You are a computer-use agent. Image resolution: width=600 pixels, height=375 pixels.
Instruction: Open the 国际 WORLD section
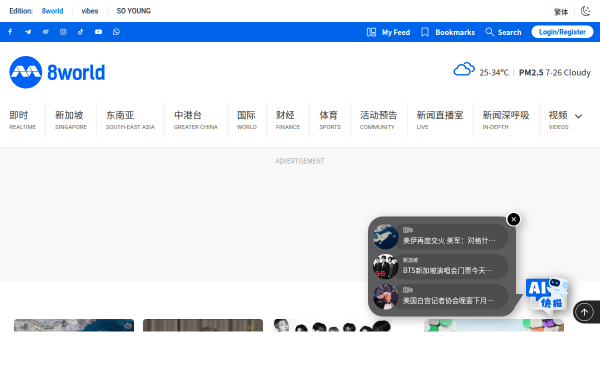click(x=246, y=120)
